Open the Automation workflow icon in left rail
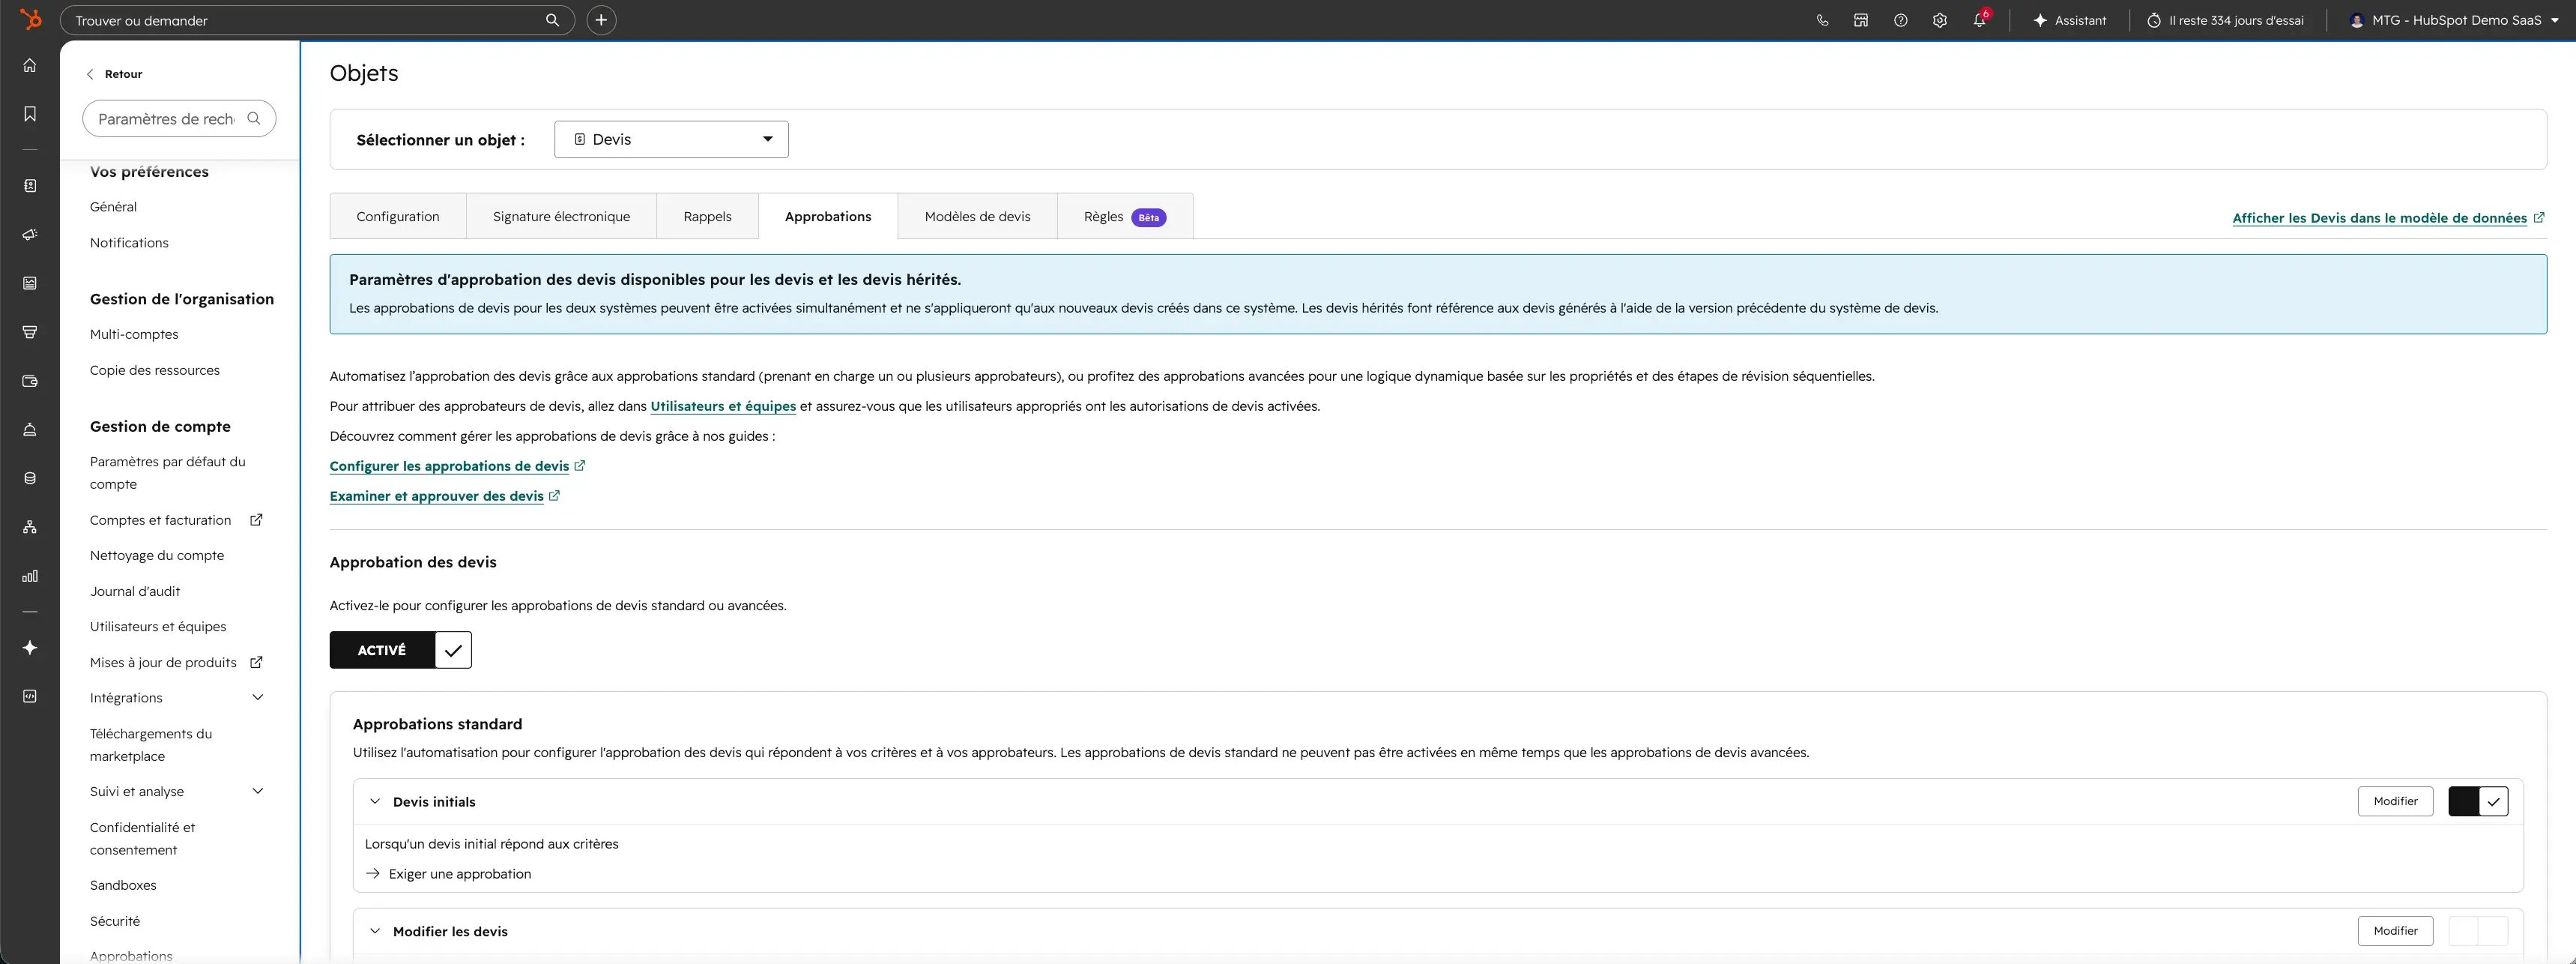 (x=30, y=527)
